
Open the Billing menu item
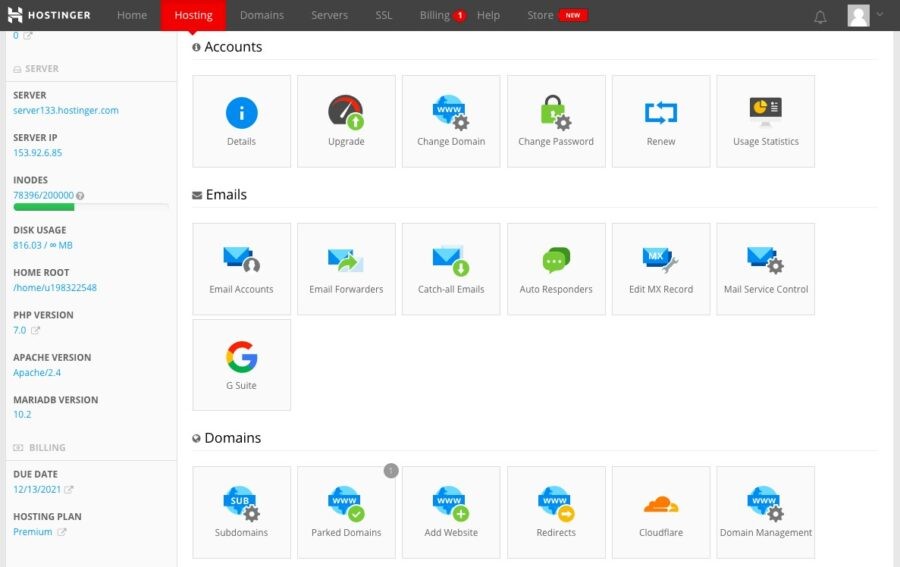pos(435,15)
